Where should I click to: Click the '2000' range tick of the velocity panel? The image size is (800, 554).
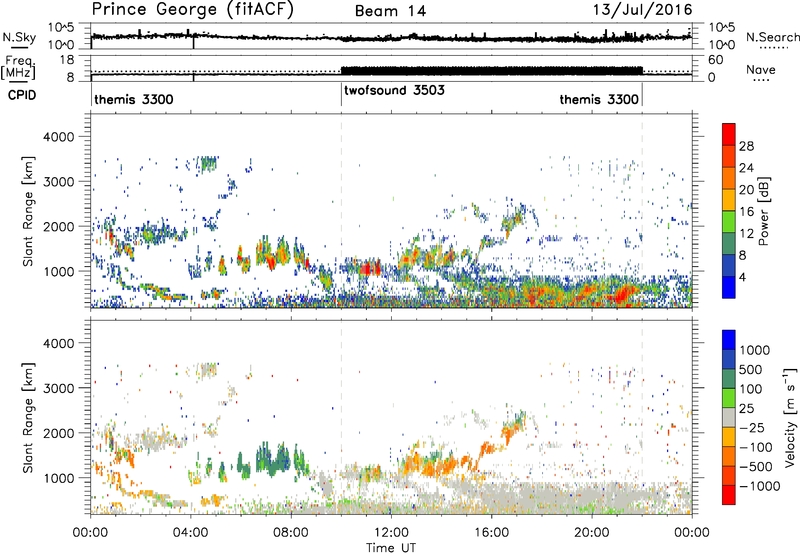(x=59, y=433)
